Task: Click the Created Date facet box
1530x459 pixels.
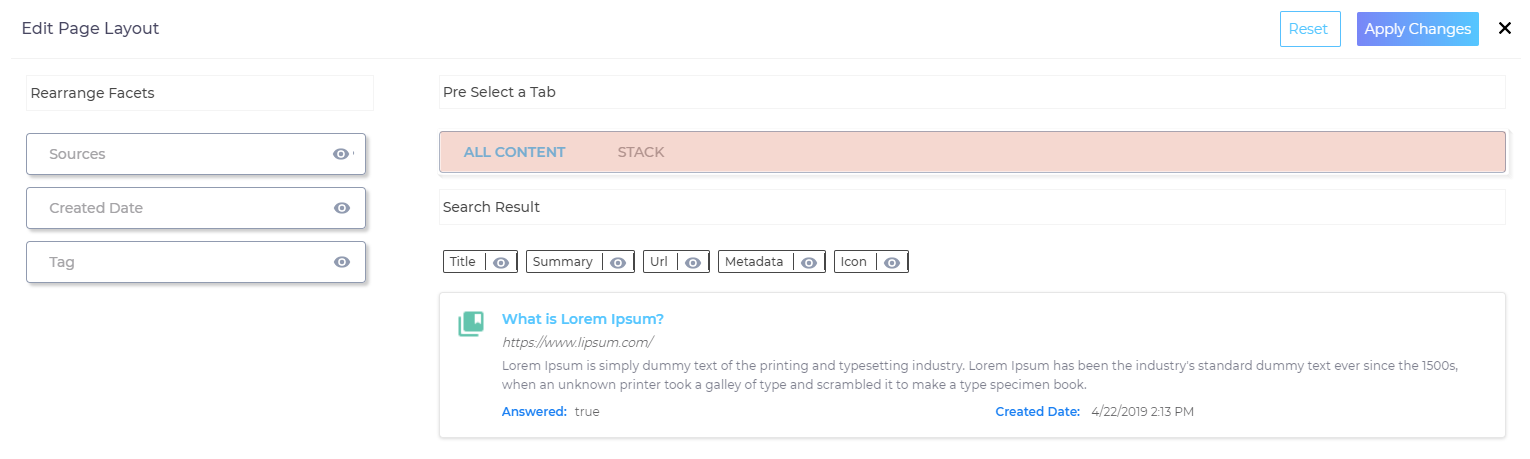Action: 180,208
